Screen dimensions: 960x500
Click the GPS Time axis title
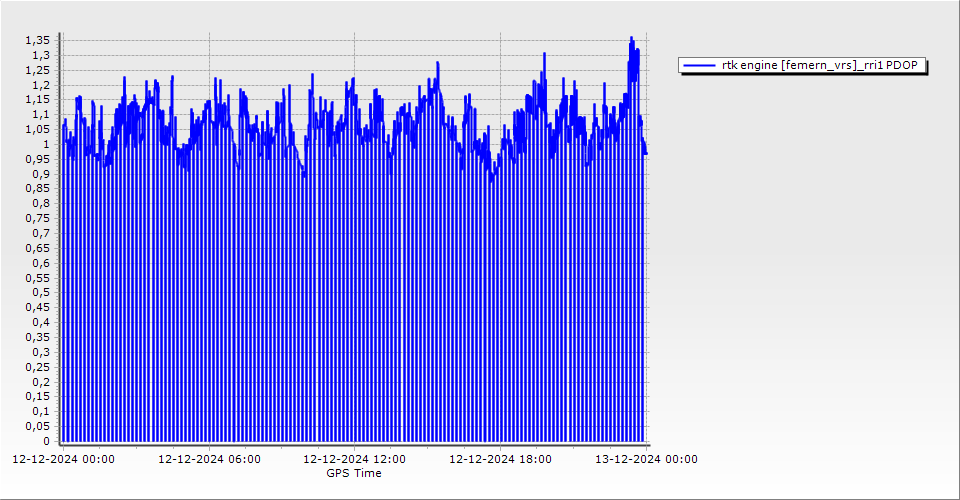(353, 473)
